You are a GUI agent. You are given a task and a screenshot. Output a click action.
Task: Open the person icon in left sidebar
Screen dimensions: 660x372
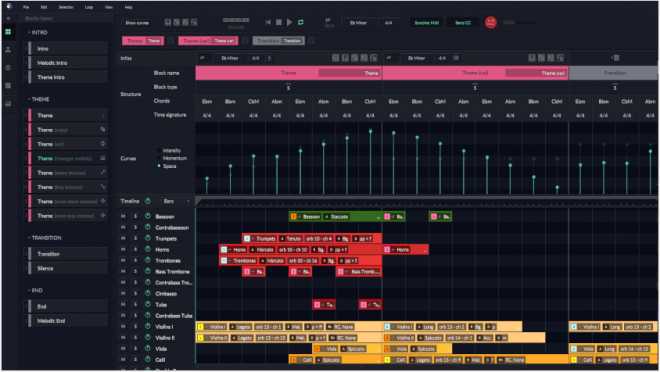click(x=8, y=50)
